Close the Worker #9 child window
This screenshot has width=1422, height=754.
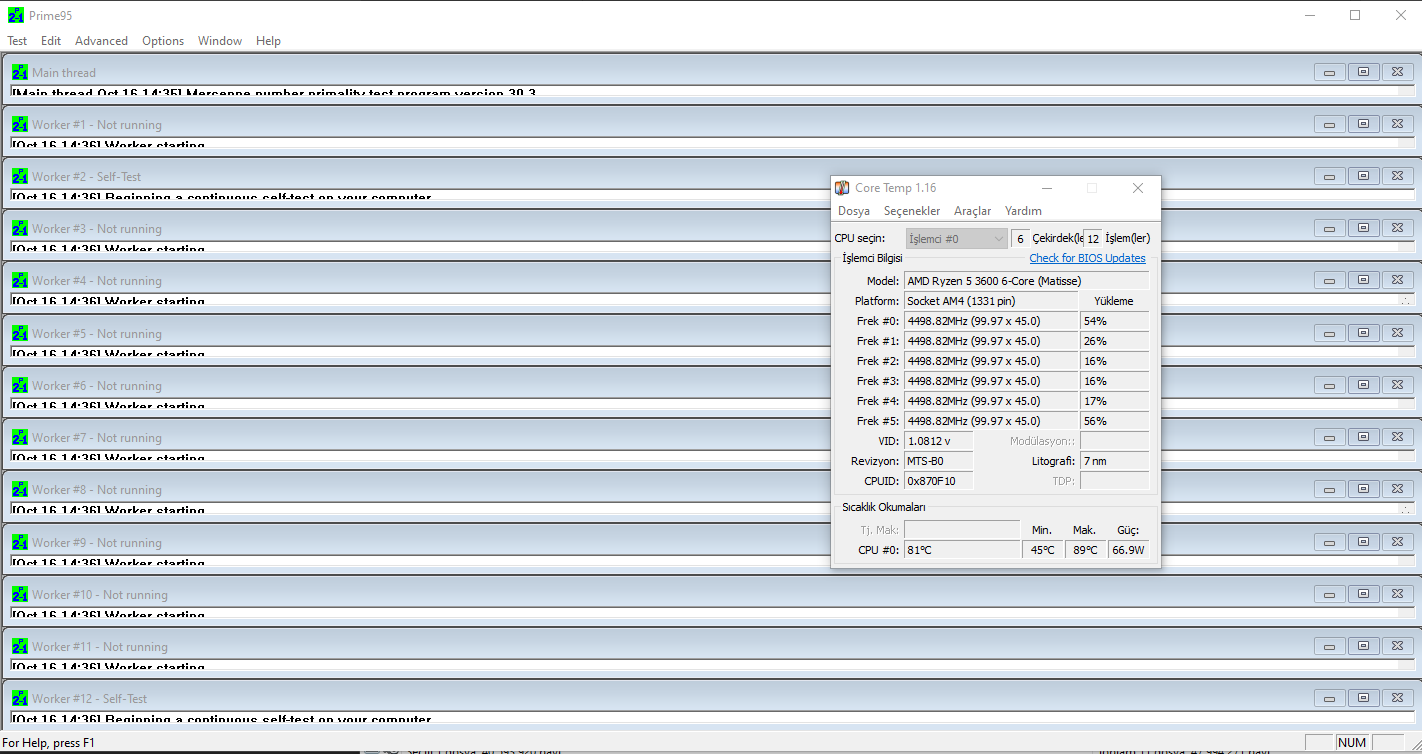click(1397, 542)
